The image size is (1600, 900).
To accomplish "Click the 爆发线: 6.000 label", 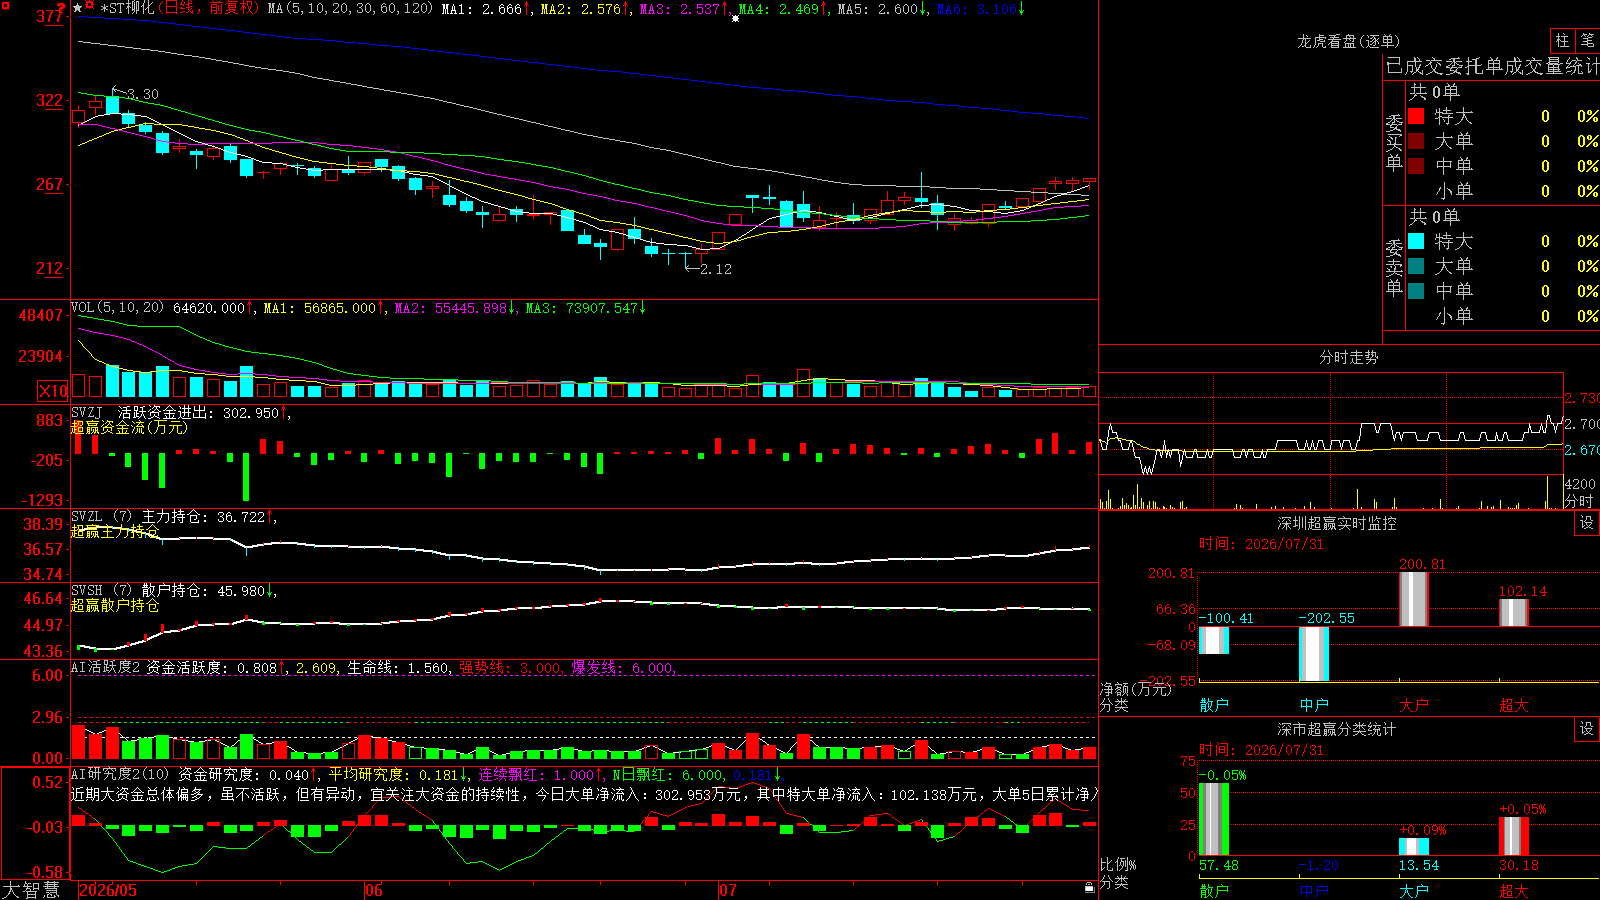I will click(x=623, y=668).
